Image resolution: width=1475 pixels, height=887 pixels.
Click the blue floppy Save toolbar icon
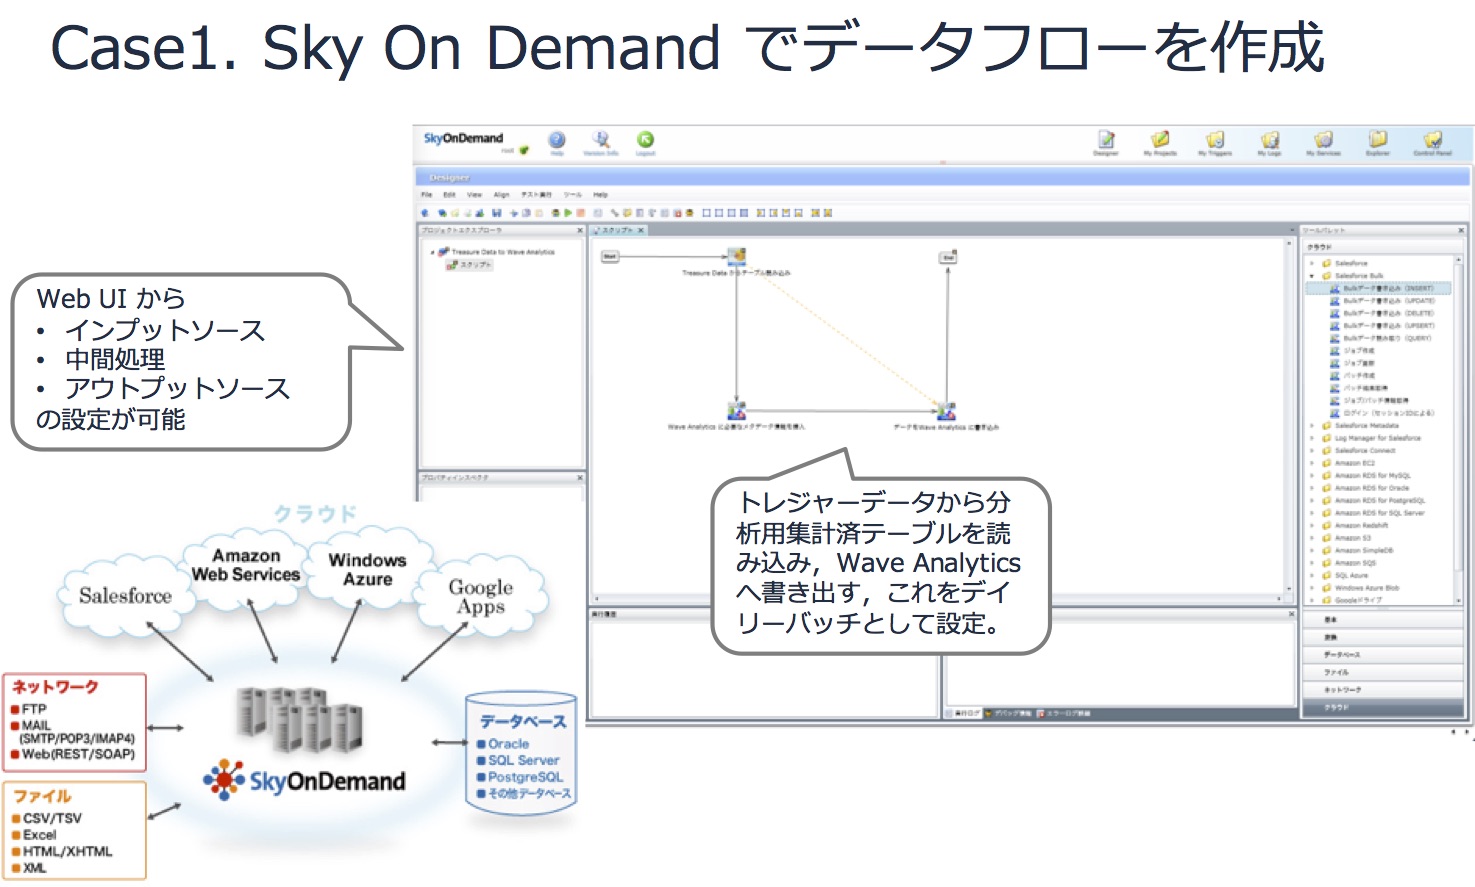point(496,213)
